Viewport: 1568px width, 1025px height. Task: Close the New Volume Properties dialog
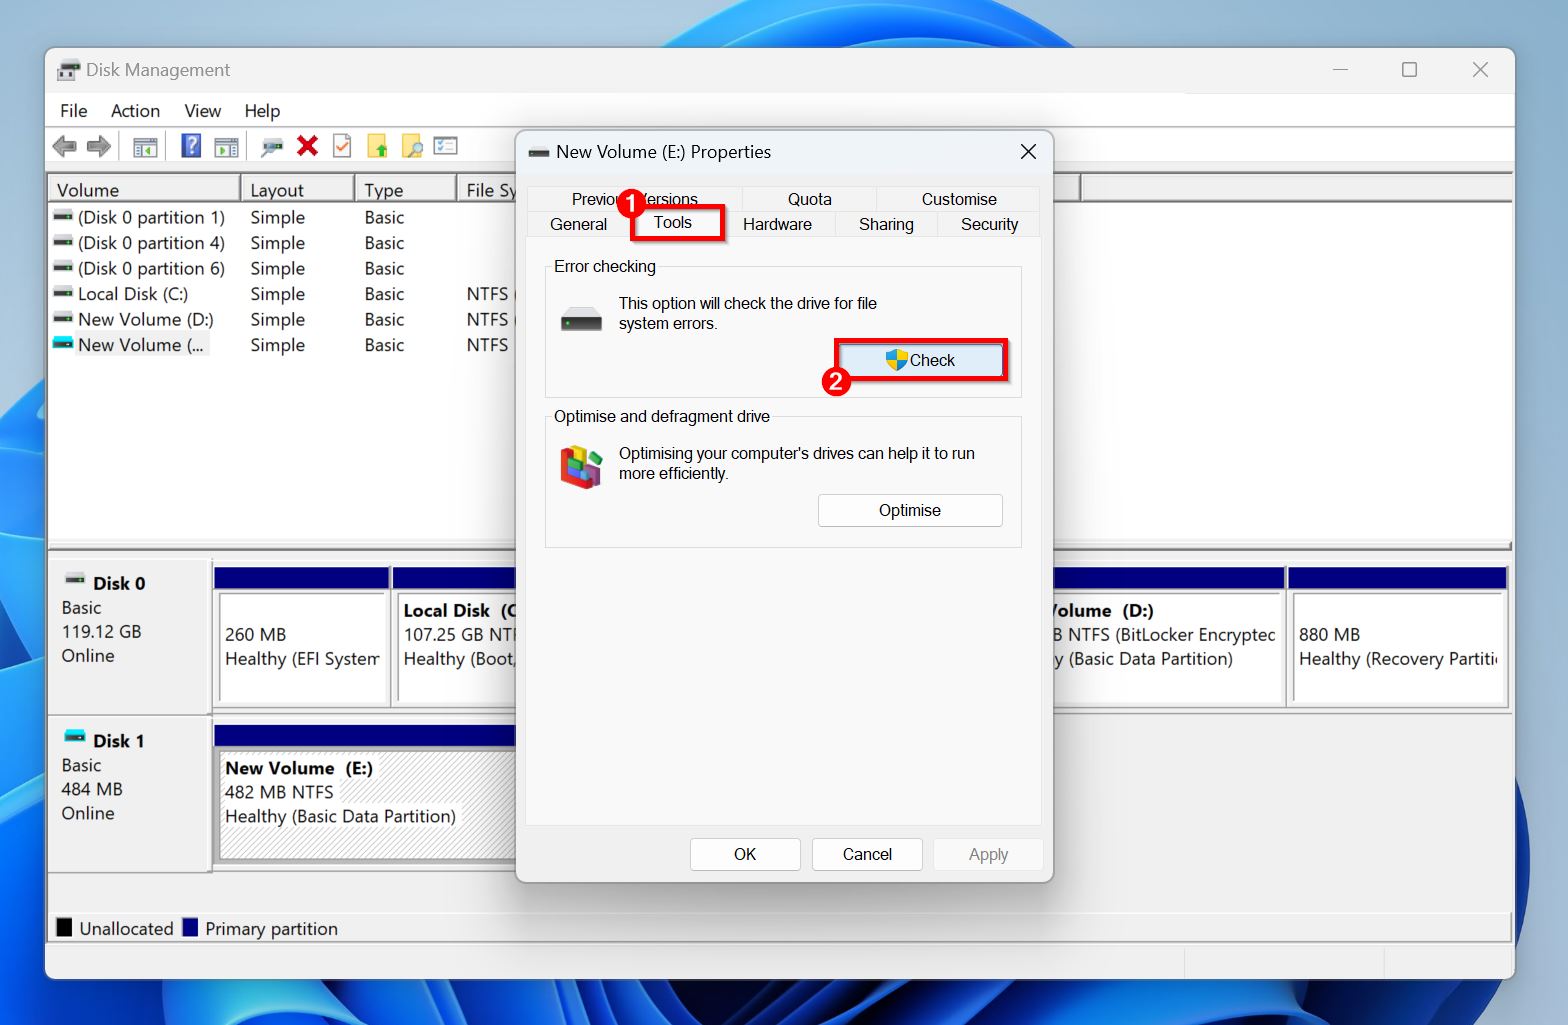1028,152
